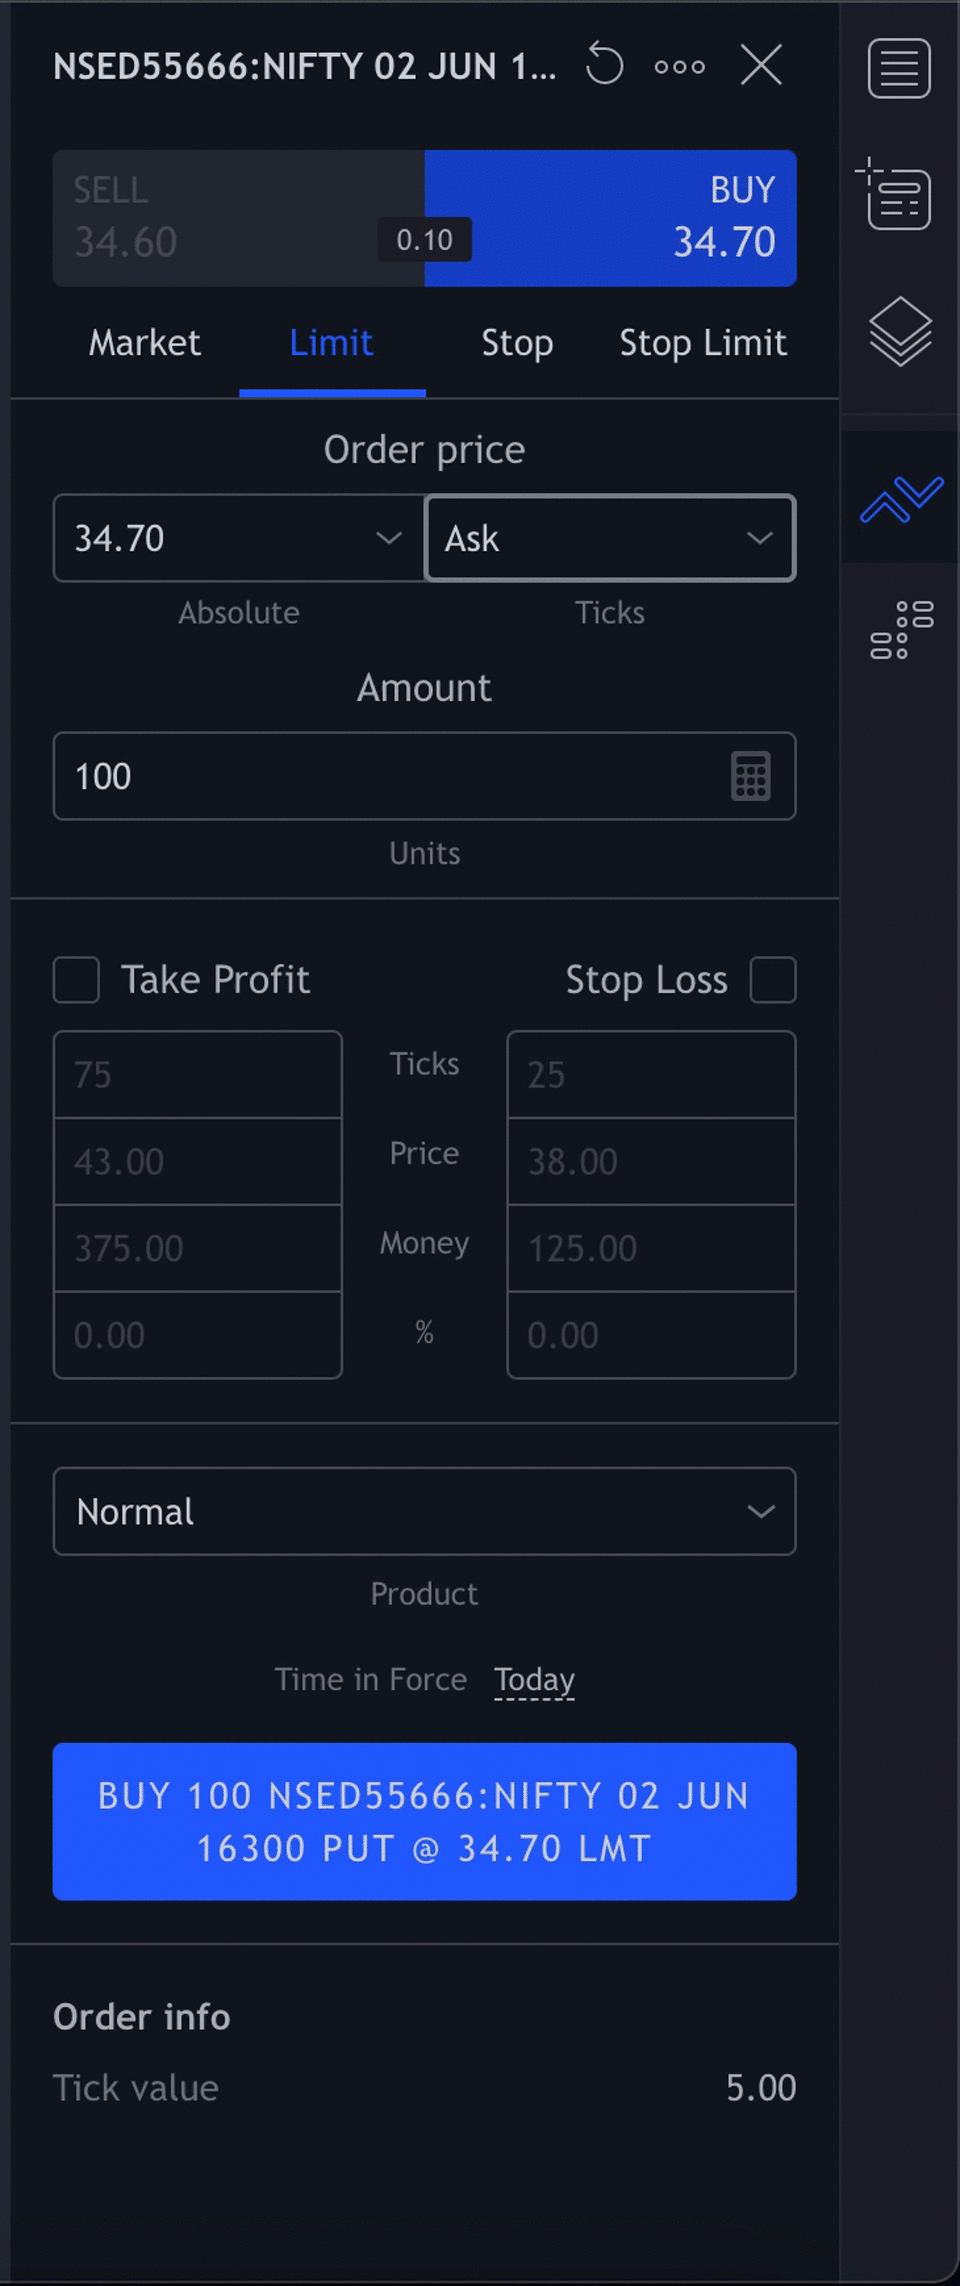
Task: Change Time in Force Today link
Action: pos(534,1679)
